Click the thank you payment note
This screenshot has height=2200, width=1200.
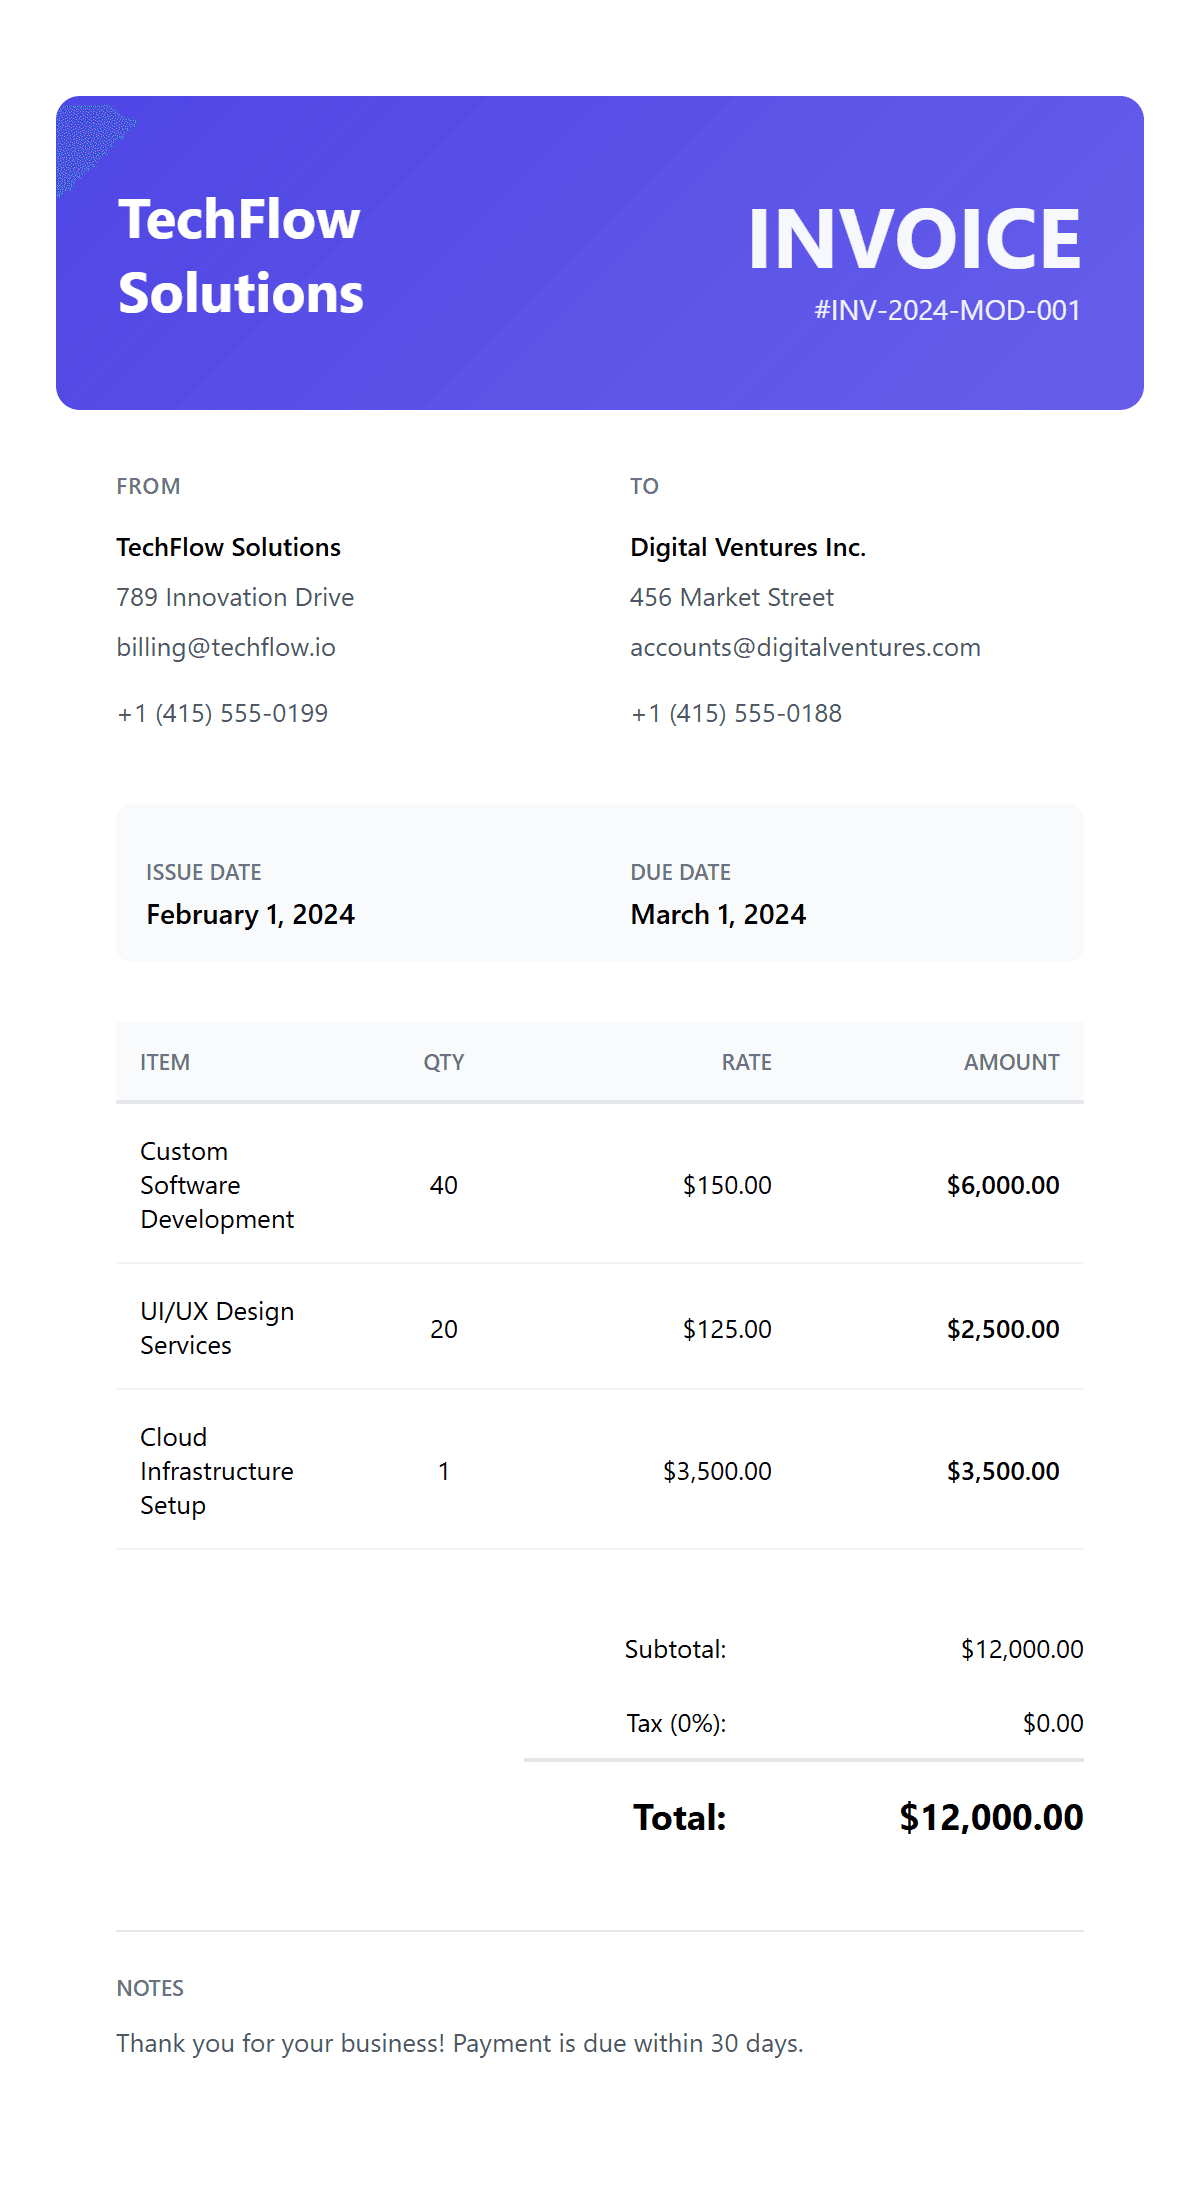click(x=460, y=2043)
